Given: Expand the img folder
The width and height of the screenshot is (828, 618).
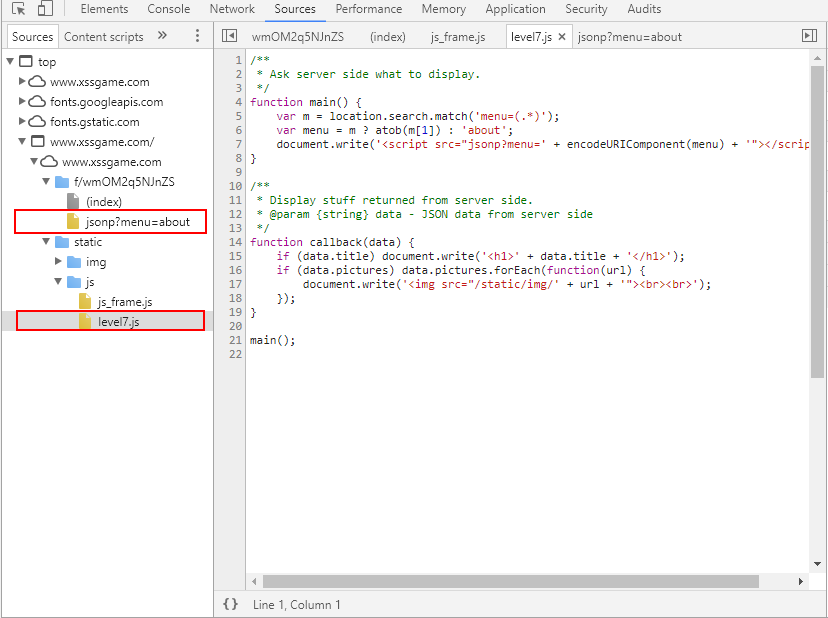Looking at the screenshot, I should 59,262.
